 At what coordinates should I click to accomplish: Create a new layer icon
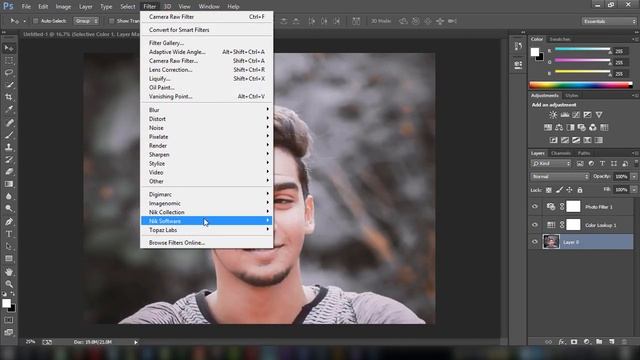pyautogui.click(x=611, y=342)
